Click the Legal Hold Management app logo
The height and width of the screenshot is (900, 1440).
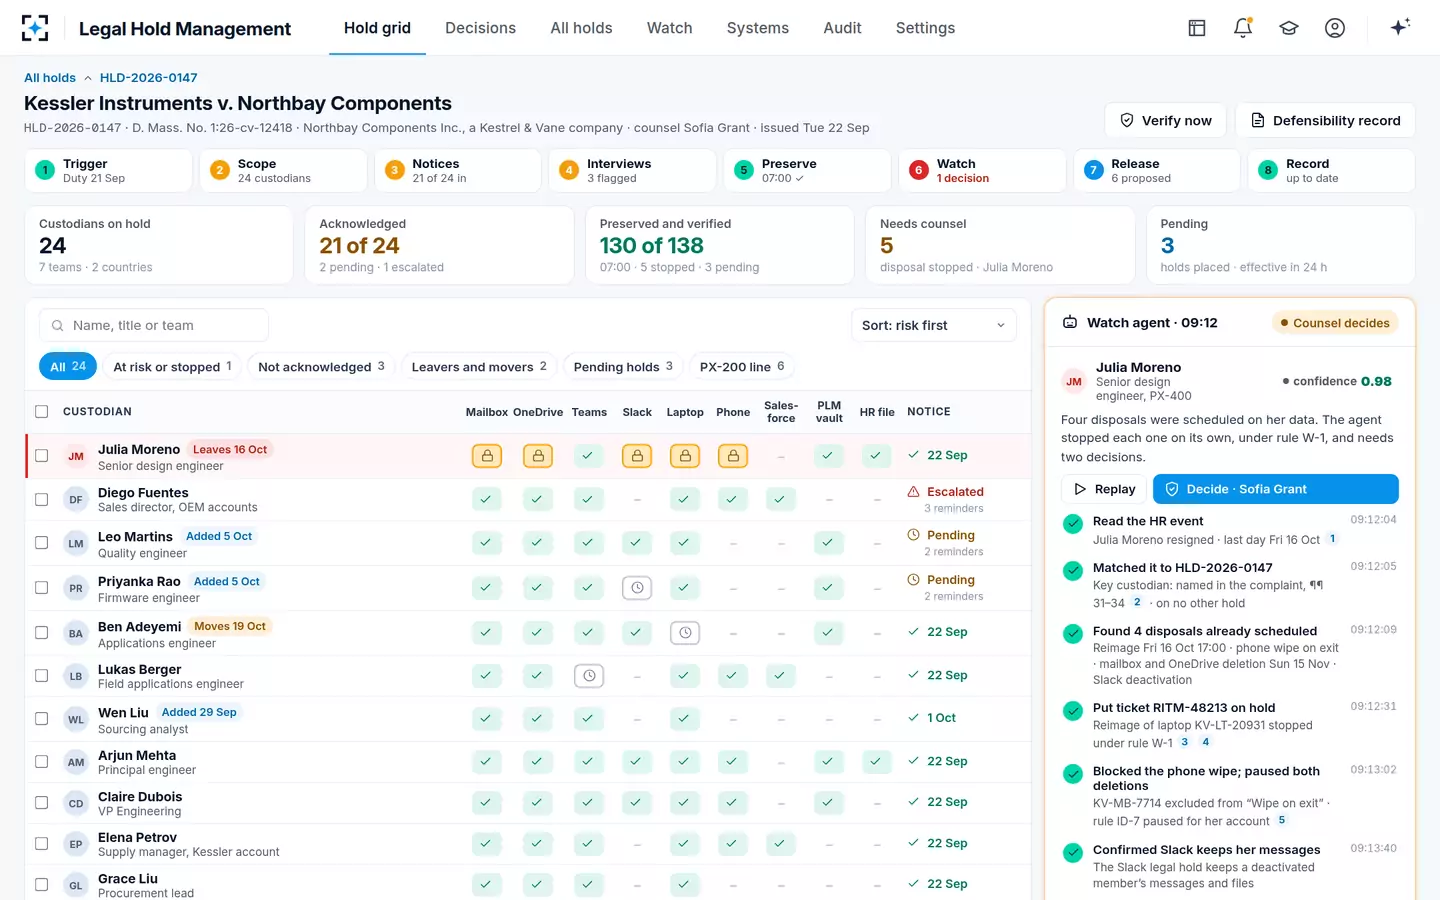pos(35,28)
